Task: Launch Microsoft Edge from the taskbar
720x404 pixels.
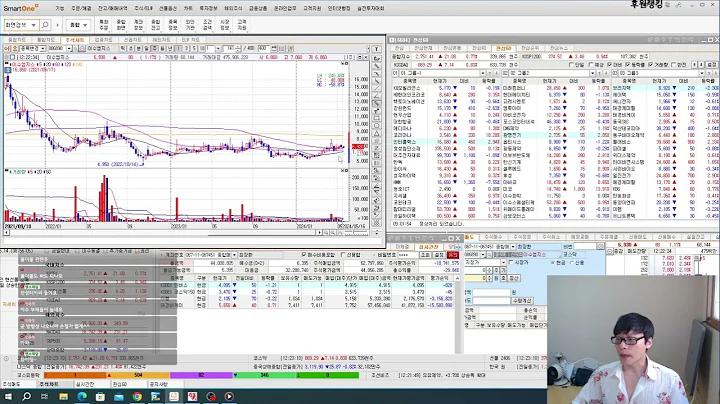Action: (82, 396)
